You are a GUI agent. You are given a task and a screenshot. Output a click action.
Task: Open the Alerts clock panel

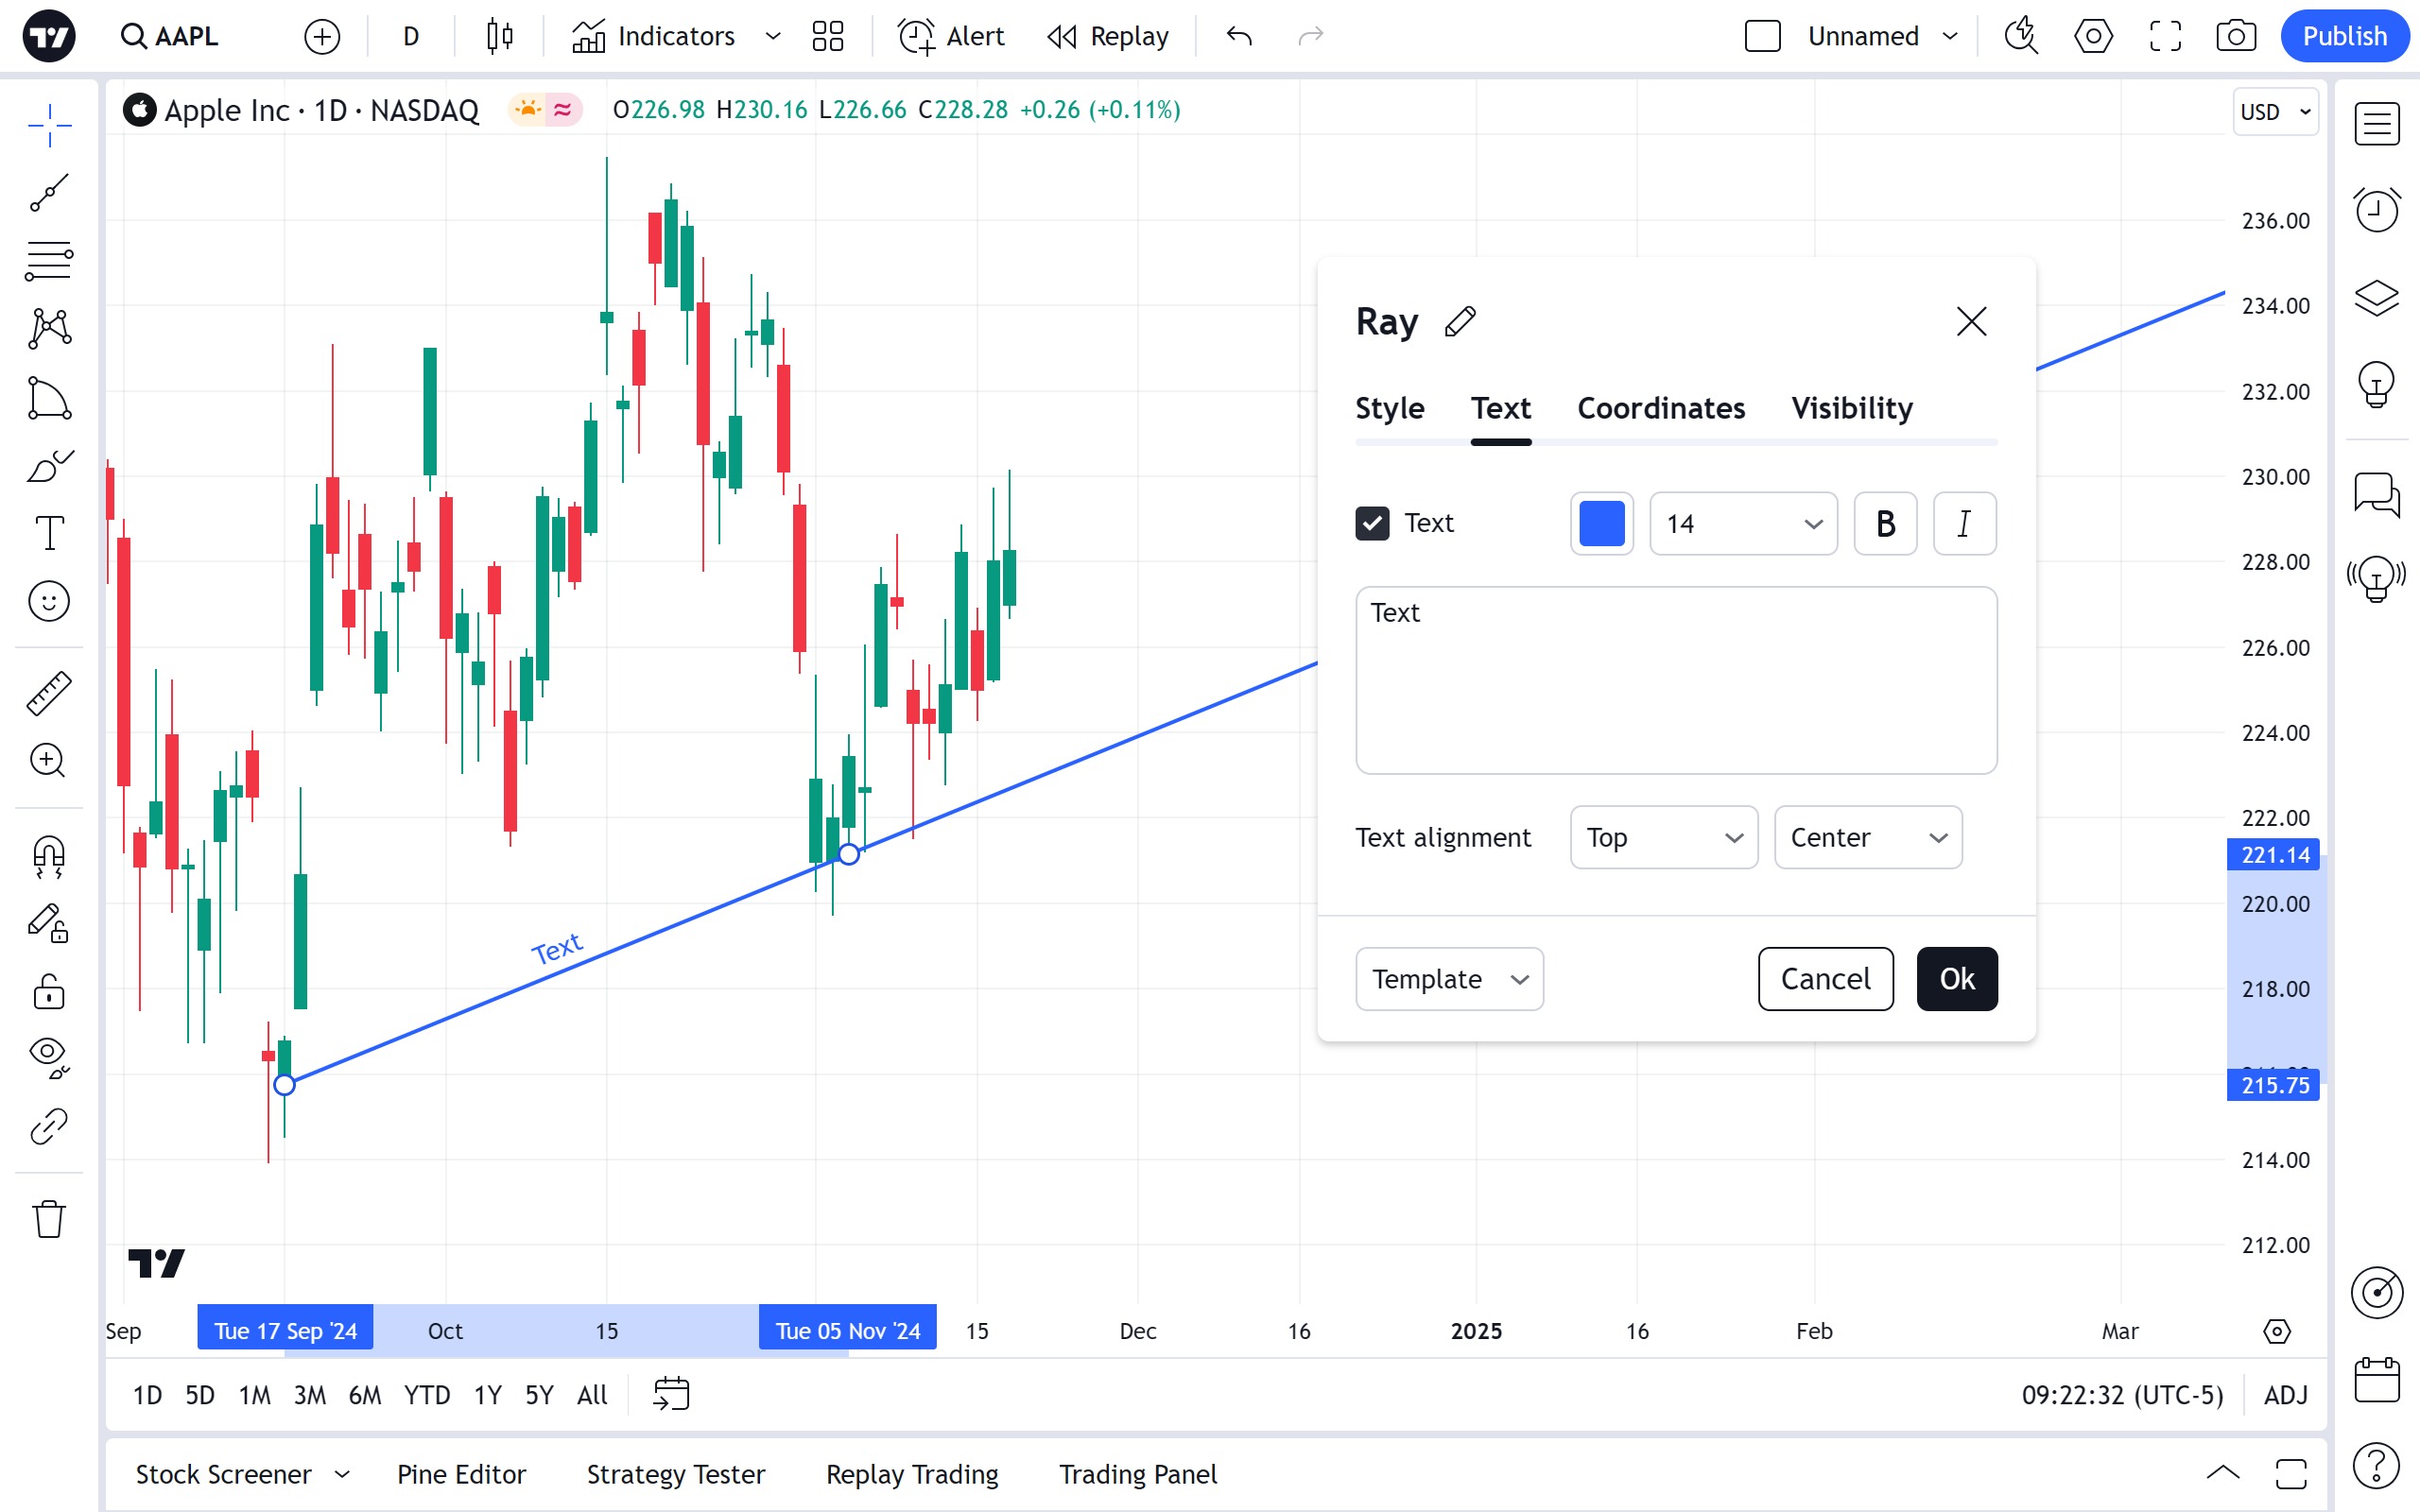point(2376,210)
